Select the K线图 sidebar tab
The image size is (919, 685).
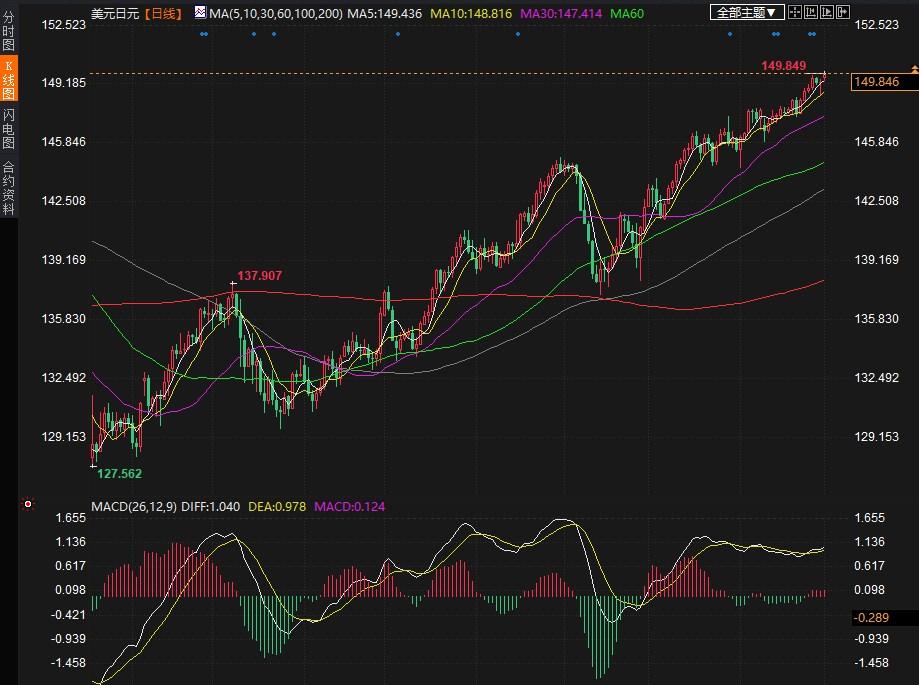pyautogui.click(x=8, y=80)
